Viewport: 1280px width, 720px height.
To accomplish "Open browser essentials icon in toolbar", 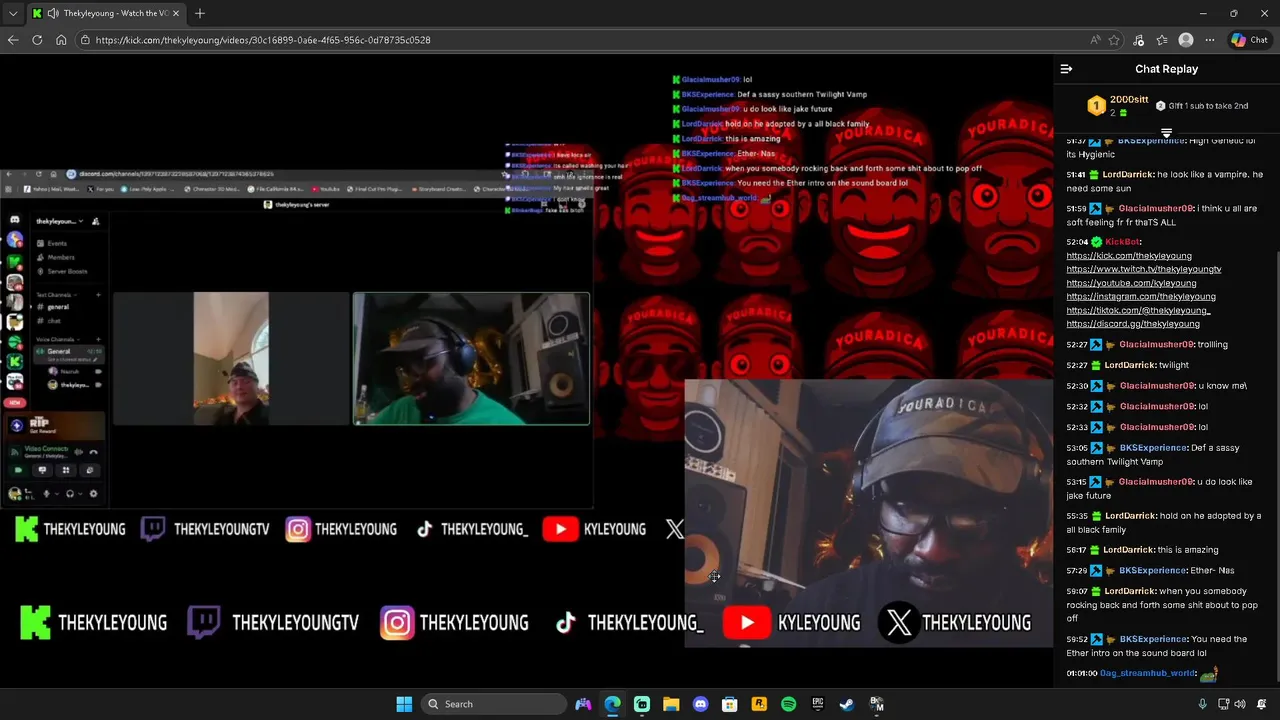I will point(1139,40).
